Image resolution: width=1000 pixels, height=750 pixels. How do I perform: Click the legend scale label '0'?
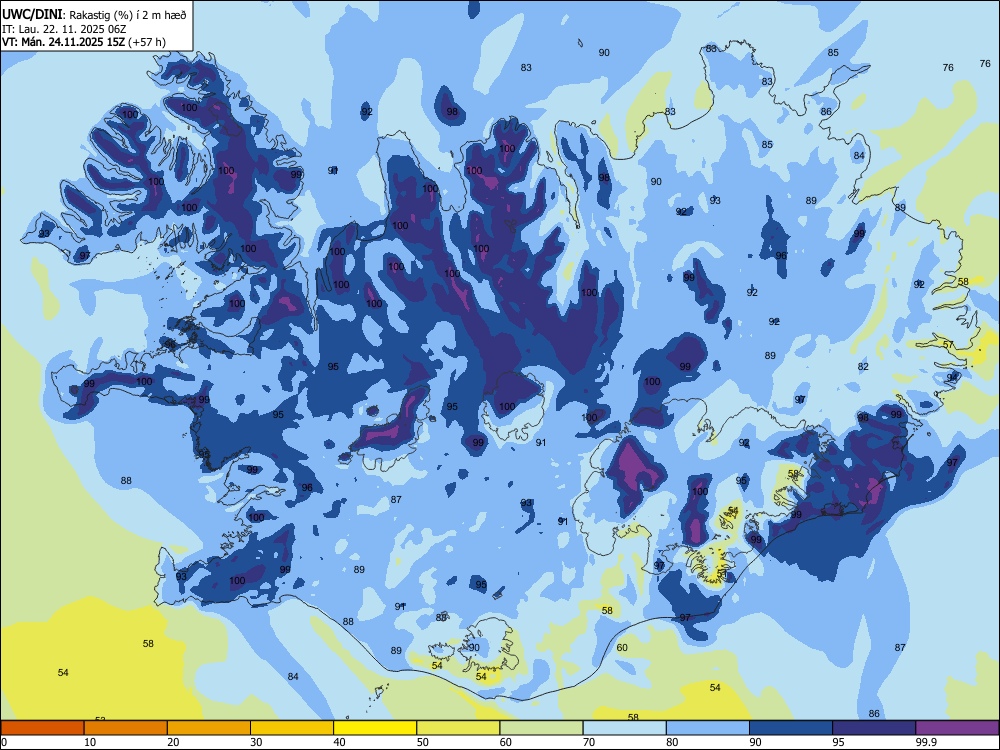pos(4,742)
